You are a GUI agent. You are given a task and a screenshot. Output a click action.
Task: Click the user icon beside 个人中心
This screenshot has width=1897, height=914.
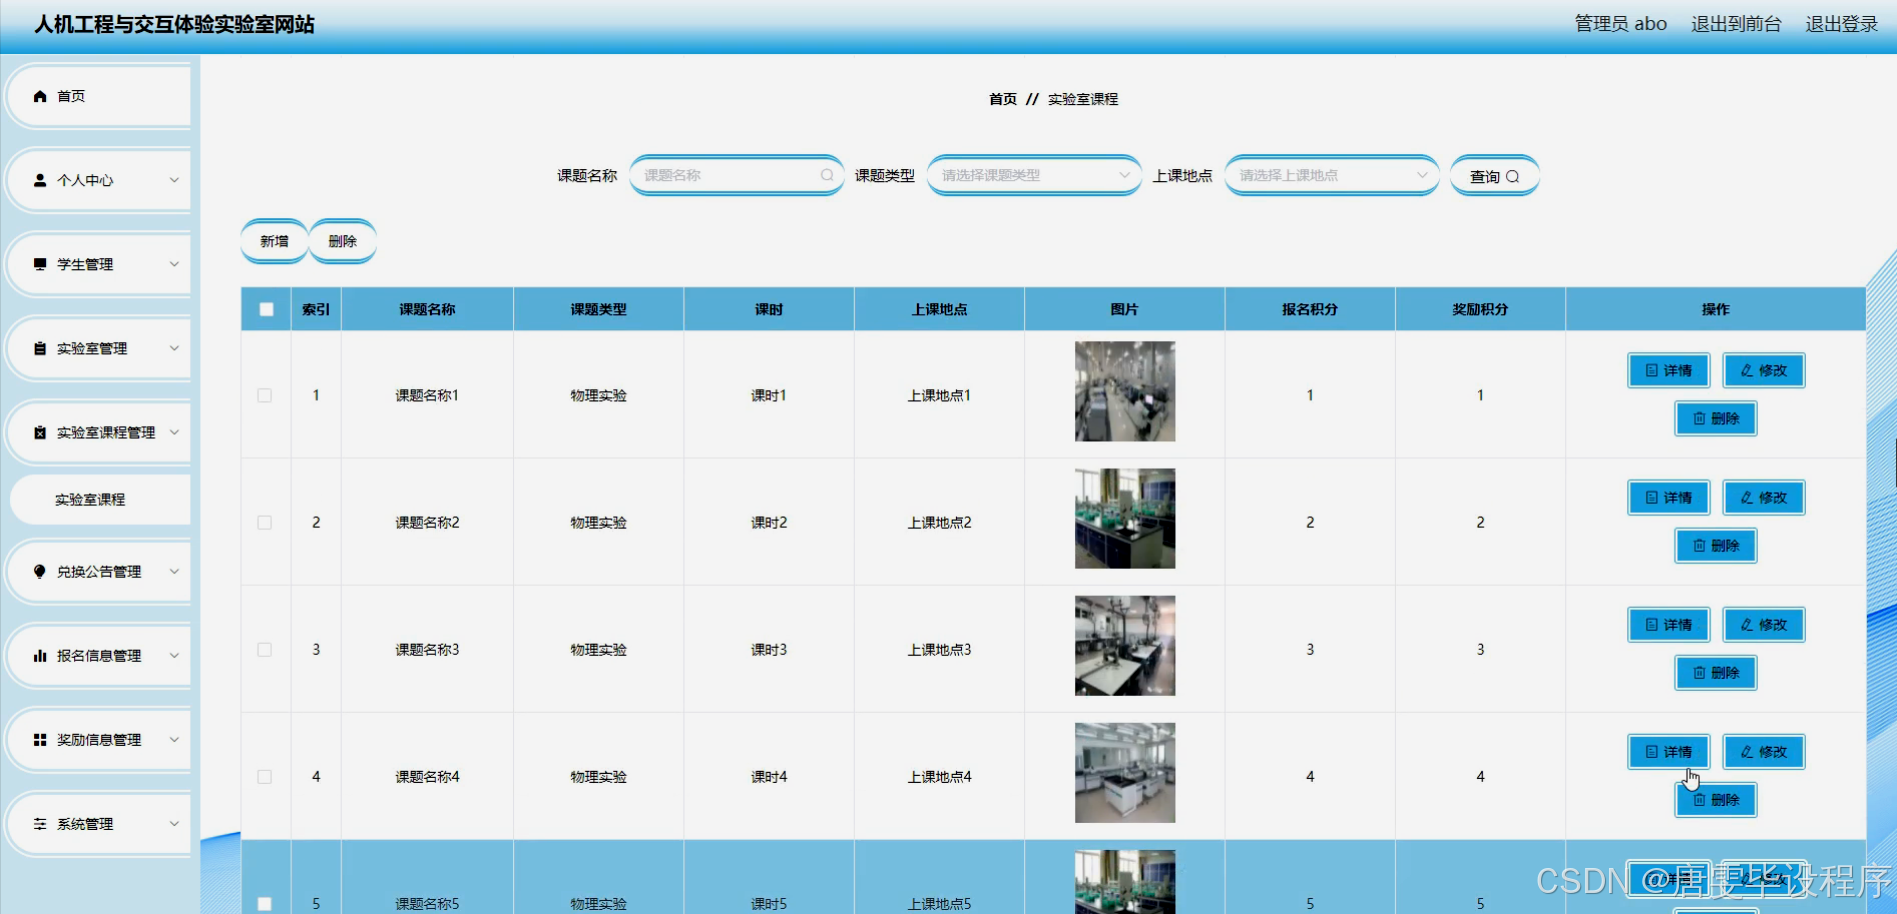[x=40, y=180]
